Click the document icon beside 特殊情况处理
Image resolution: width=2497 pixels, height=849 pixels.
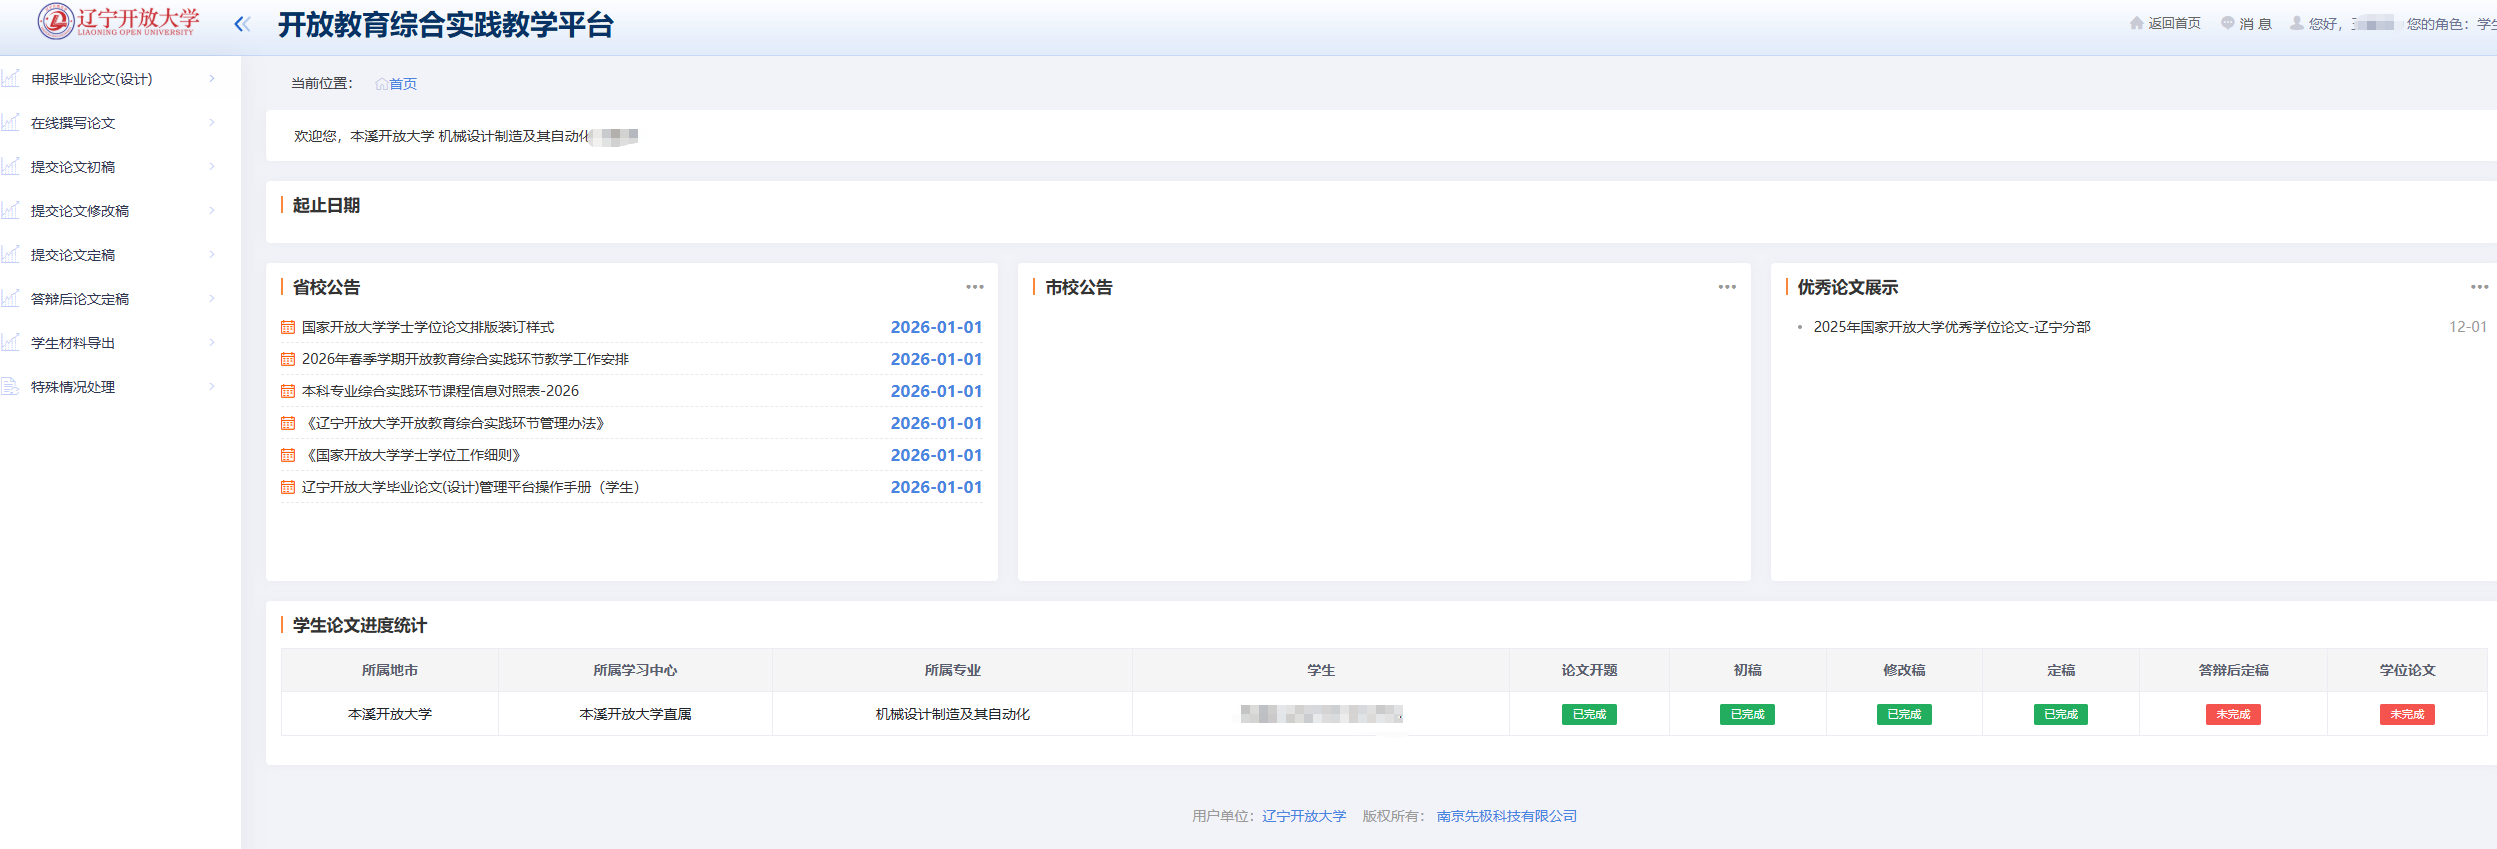pyautogui.click(x=10, y=386)
